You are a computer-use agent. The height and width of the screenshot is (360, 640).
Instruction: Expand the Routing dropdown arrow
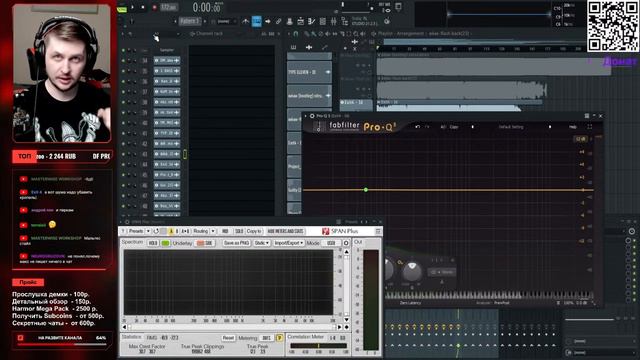pyautogui.click(x=213, y=231)
